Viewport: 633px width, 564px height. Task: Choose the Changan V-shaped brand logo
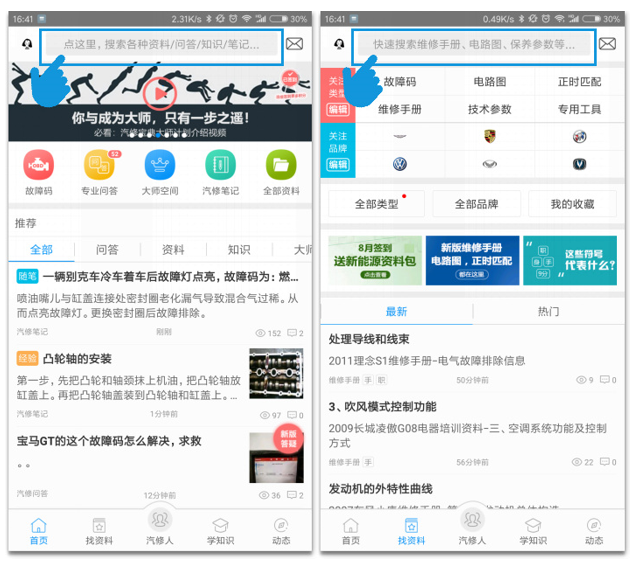[579, 164]
